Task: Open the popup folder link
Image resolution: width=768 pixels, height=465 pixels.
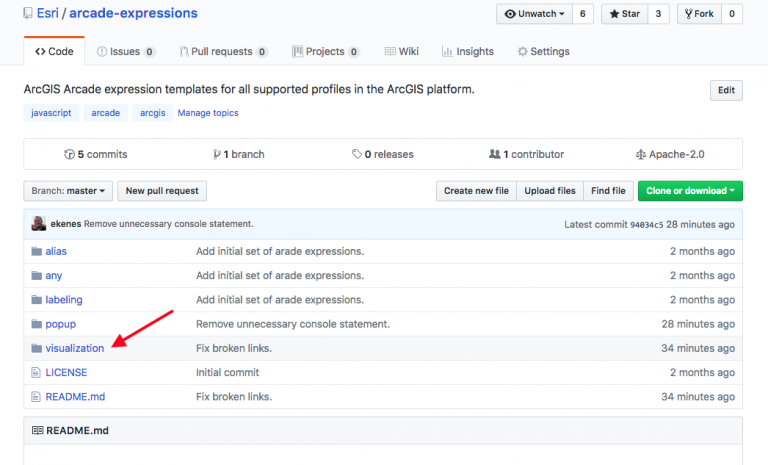Action: pos(61,324)
